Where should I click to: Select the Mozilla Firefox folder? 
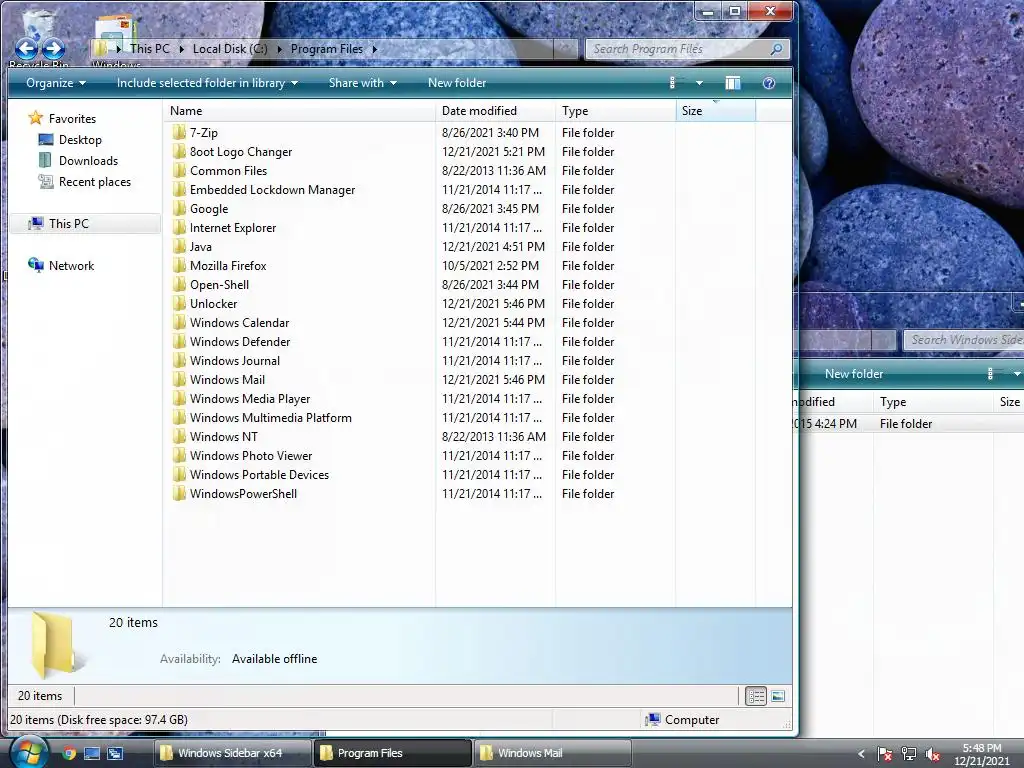pos(228,265)
